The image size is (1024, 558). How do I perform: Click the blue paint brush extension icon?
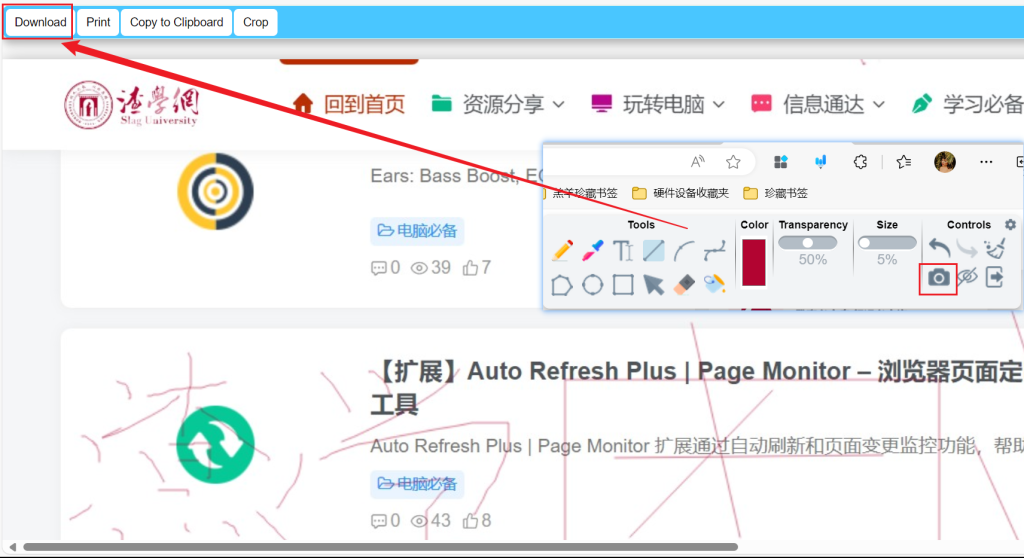[821, 162]
